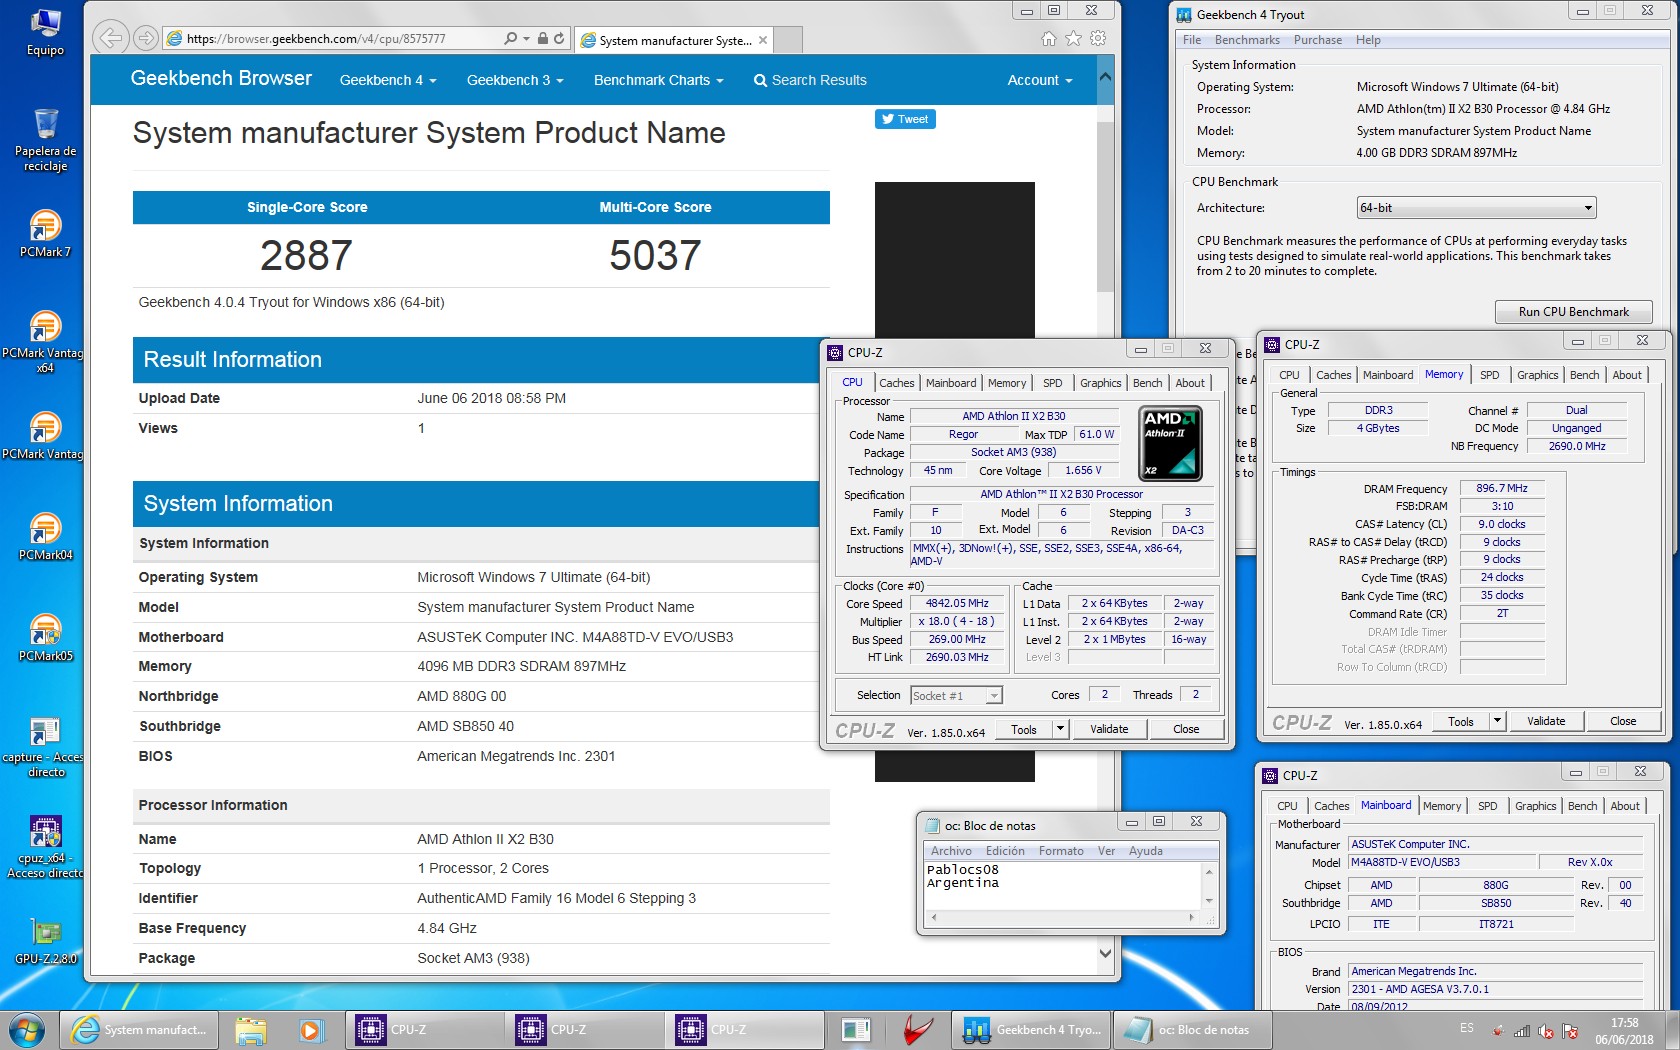Select Graphics tab in Mainboard CPU-Z window
This screenshot has height=1050, width=1680.
click(x=1535, y=806)
